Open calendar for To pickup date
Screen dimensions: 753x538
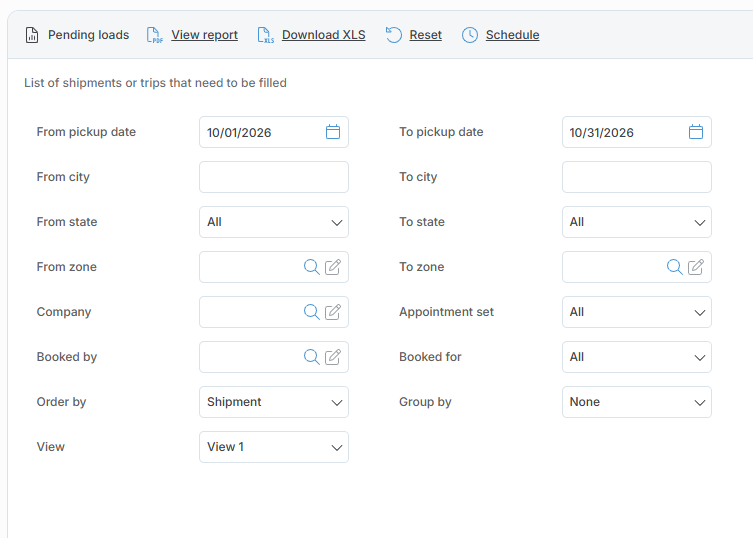click(696, 132)
